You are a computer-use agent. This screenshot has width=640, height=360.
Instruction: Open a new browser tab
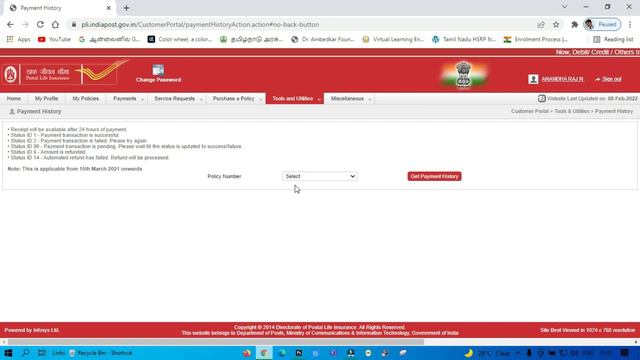pyautogui.click(x=126, y=8)
